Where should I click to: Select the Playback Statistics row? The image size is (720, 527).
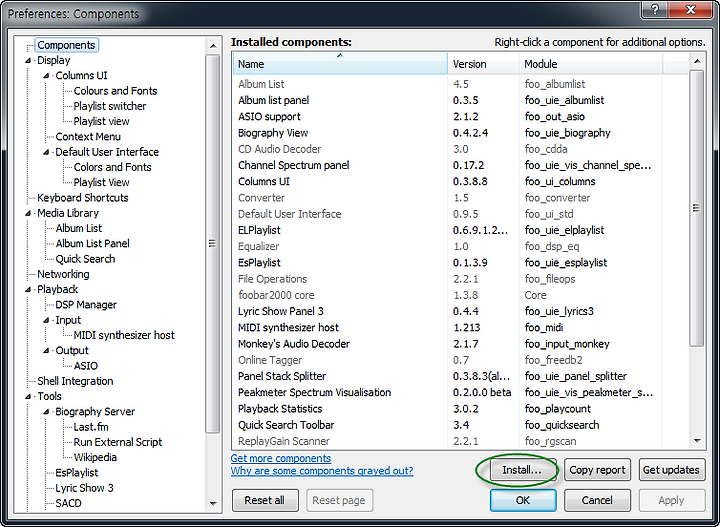[x=461, y=409]
